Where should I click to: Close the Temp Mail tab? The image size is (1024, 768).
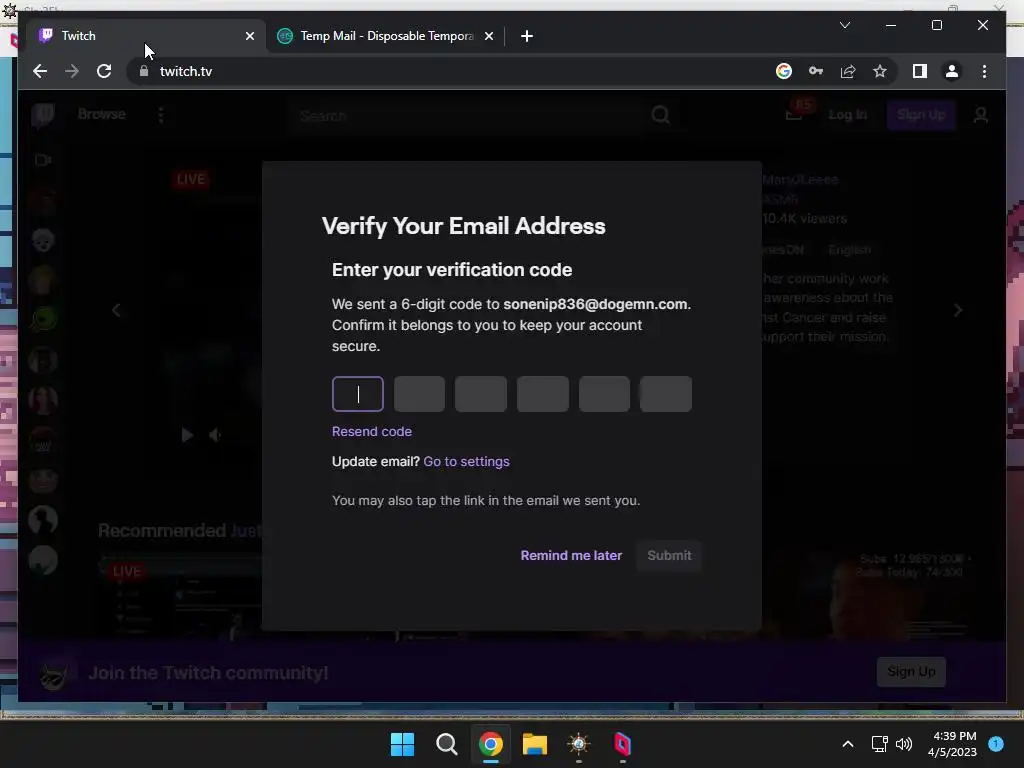click(488, 36)
